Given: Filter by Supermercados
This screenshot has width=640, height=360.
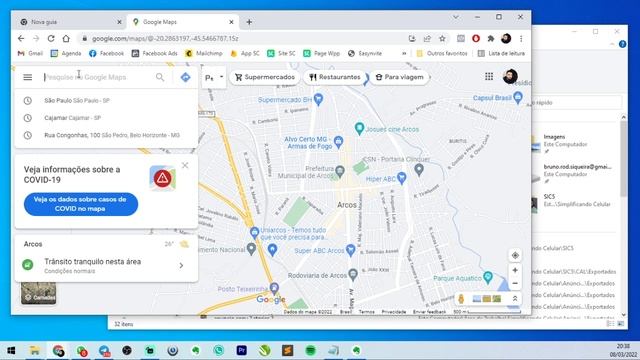Looking at the screenshot, I should tap(265, 77).
